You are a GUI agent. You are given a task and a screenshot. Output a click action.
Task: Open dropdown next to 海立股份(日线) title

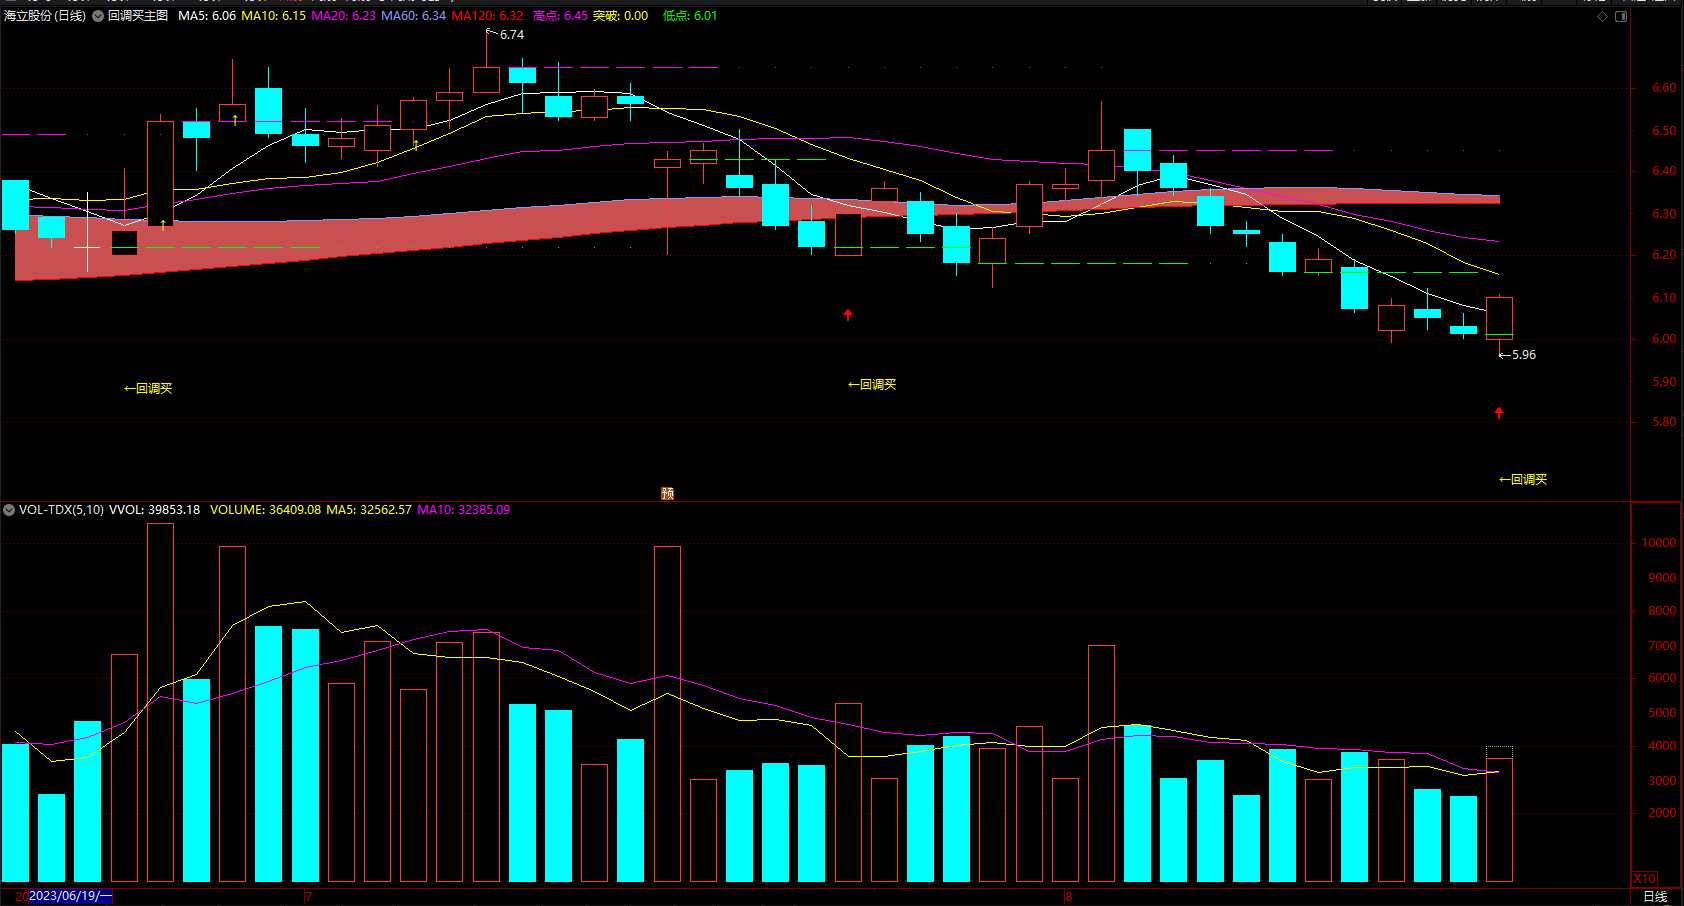[x=98, y=16]
